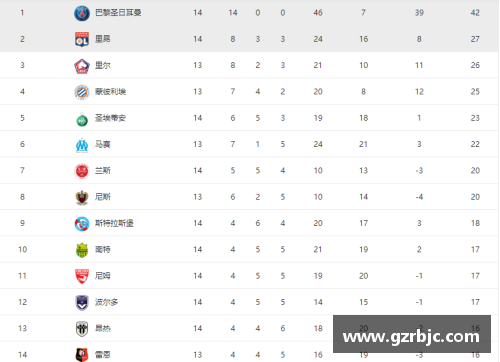Viewport: 500px width, 362px height.
Task: Select the 马赛 team name
Action: click(x=103, y=144)
